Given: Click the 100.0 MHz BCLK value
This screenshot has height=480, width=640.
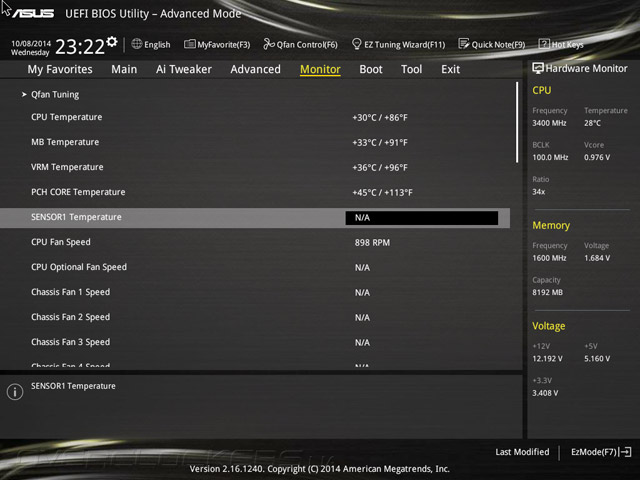Looking at the screenshot, I should click(550, 157).
